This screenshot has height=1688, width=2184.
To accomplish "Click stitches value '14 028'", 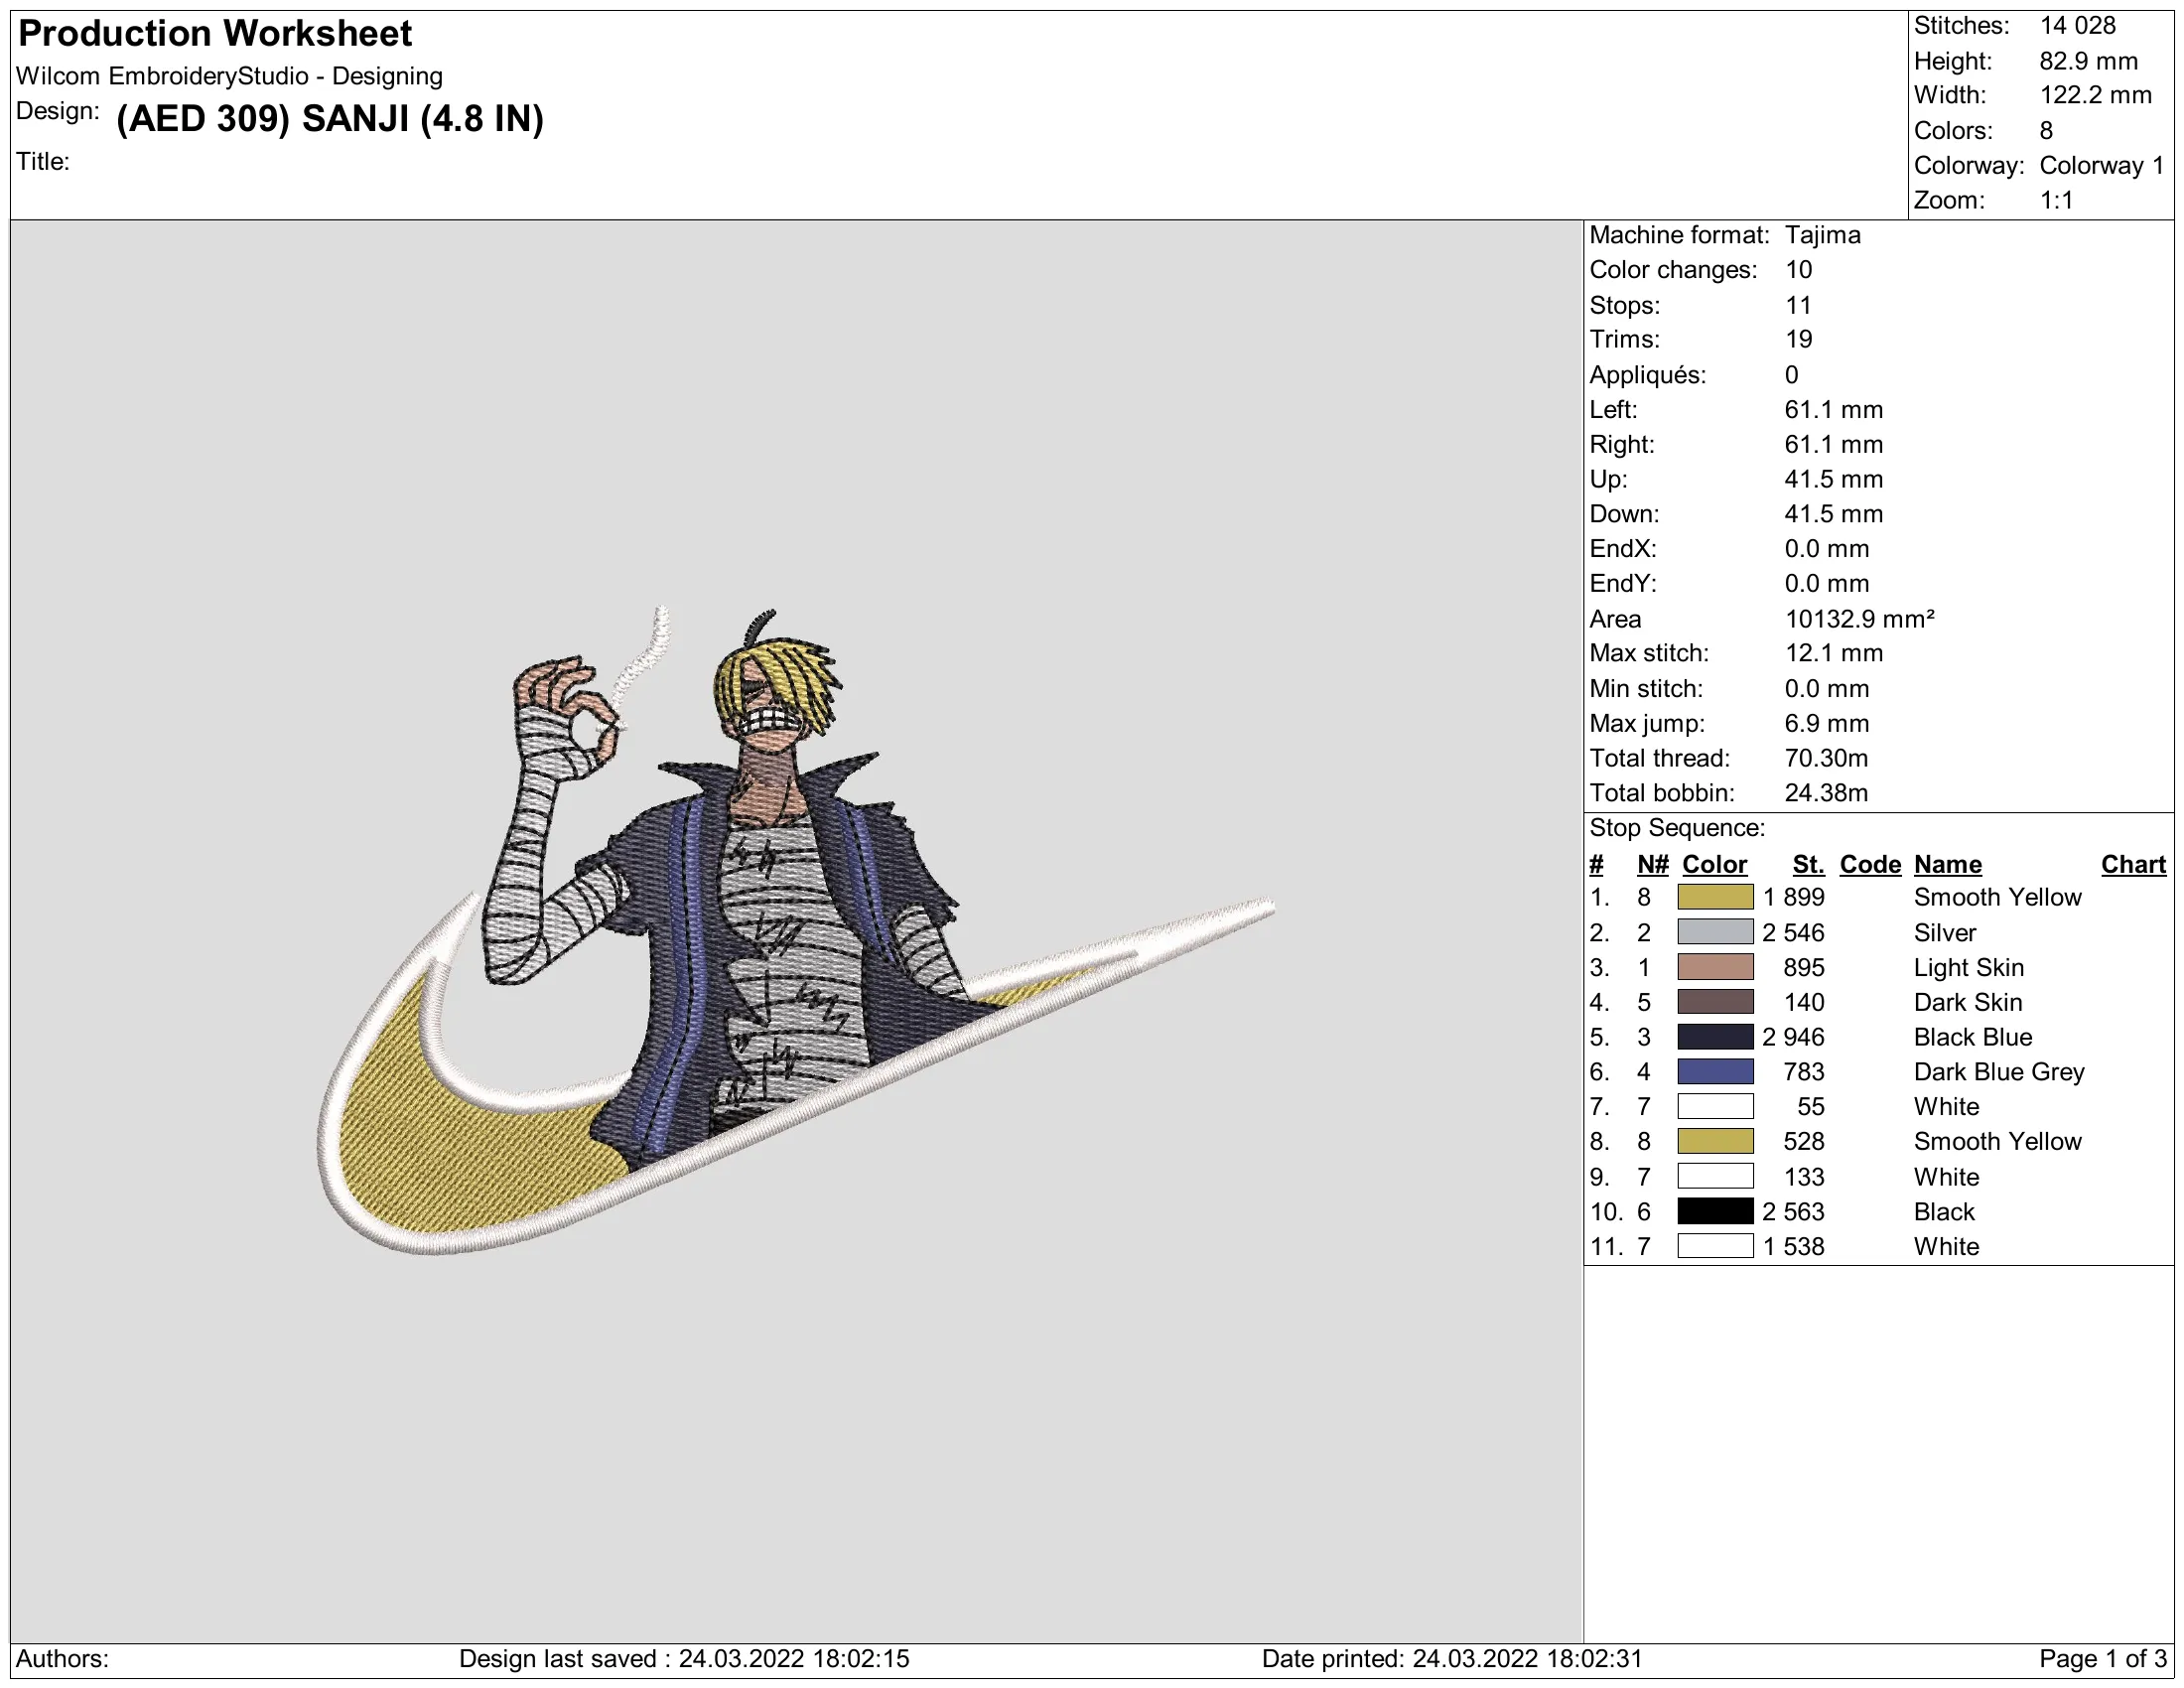I will 2078,26.
